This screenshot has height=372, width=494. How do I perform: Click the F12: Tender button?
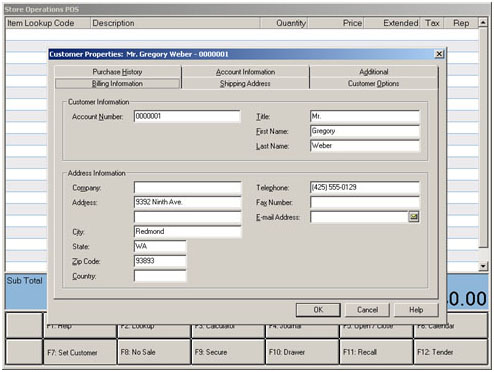click(451, 352)
